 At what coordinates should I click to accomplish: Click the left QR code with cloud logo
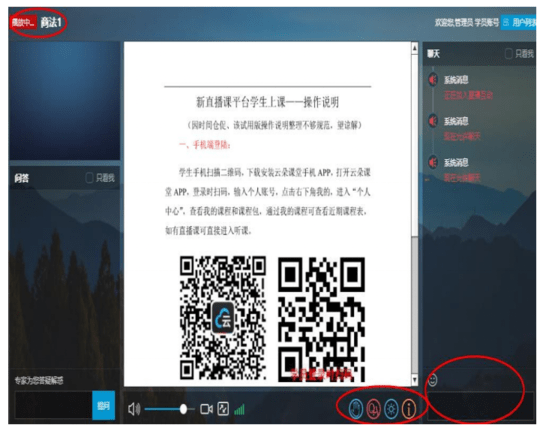coord(223,318)
